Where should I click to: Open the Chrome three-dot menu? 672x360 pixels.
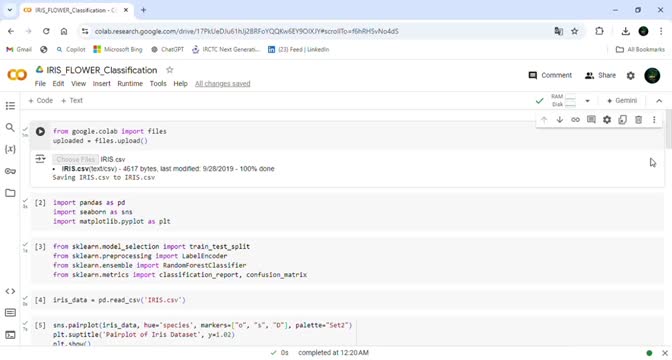tap(661, 31)
